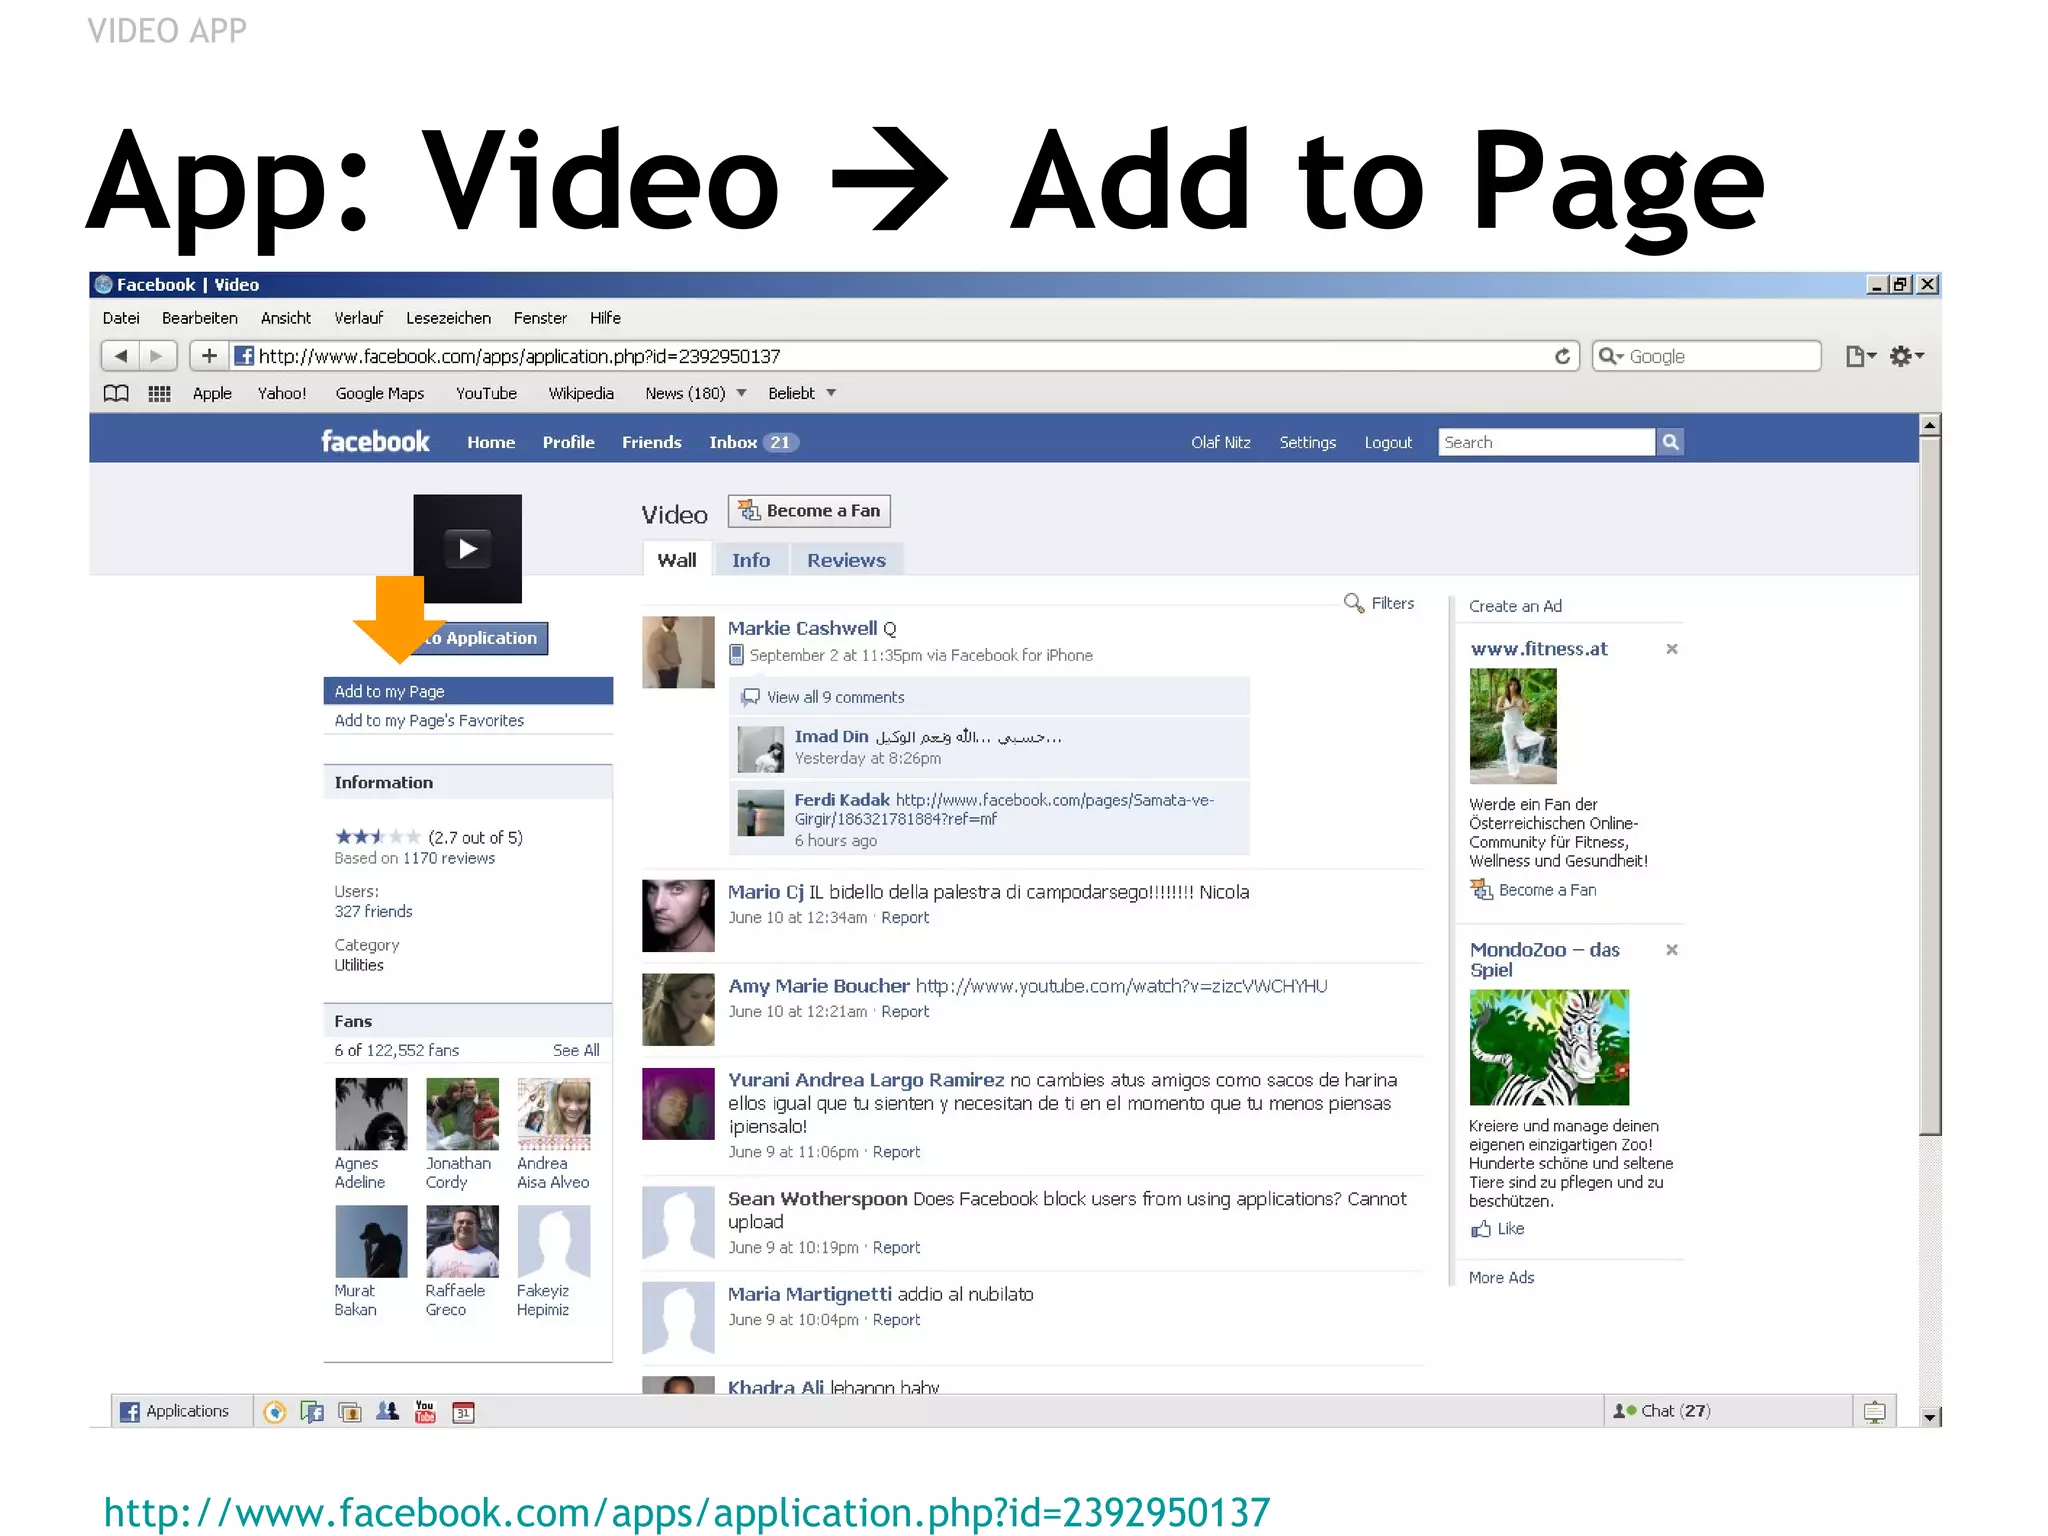Click the Become a Fan button beside Video
This screenshot has height=1536, width=2048.
pyautogui.click(x=809, y=511)
